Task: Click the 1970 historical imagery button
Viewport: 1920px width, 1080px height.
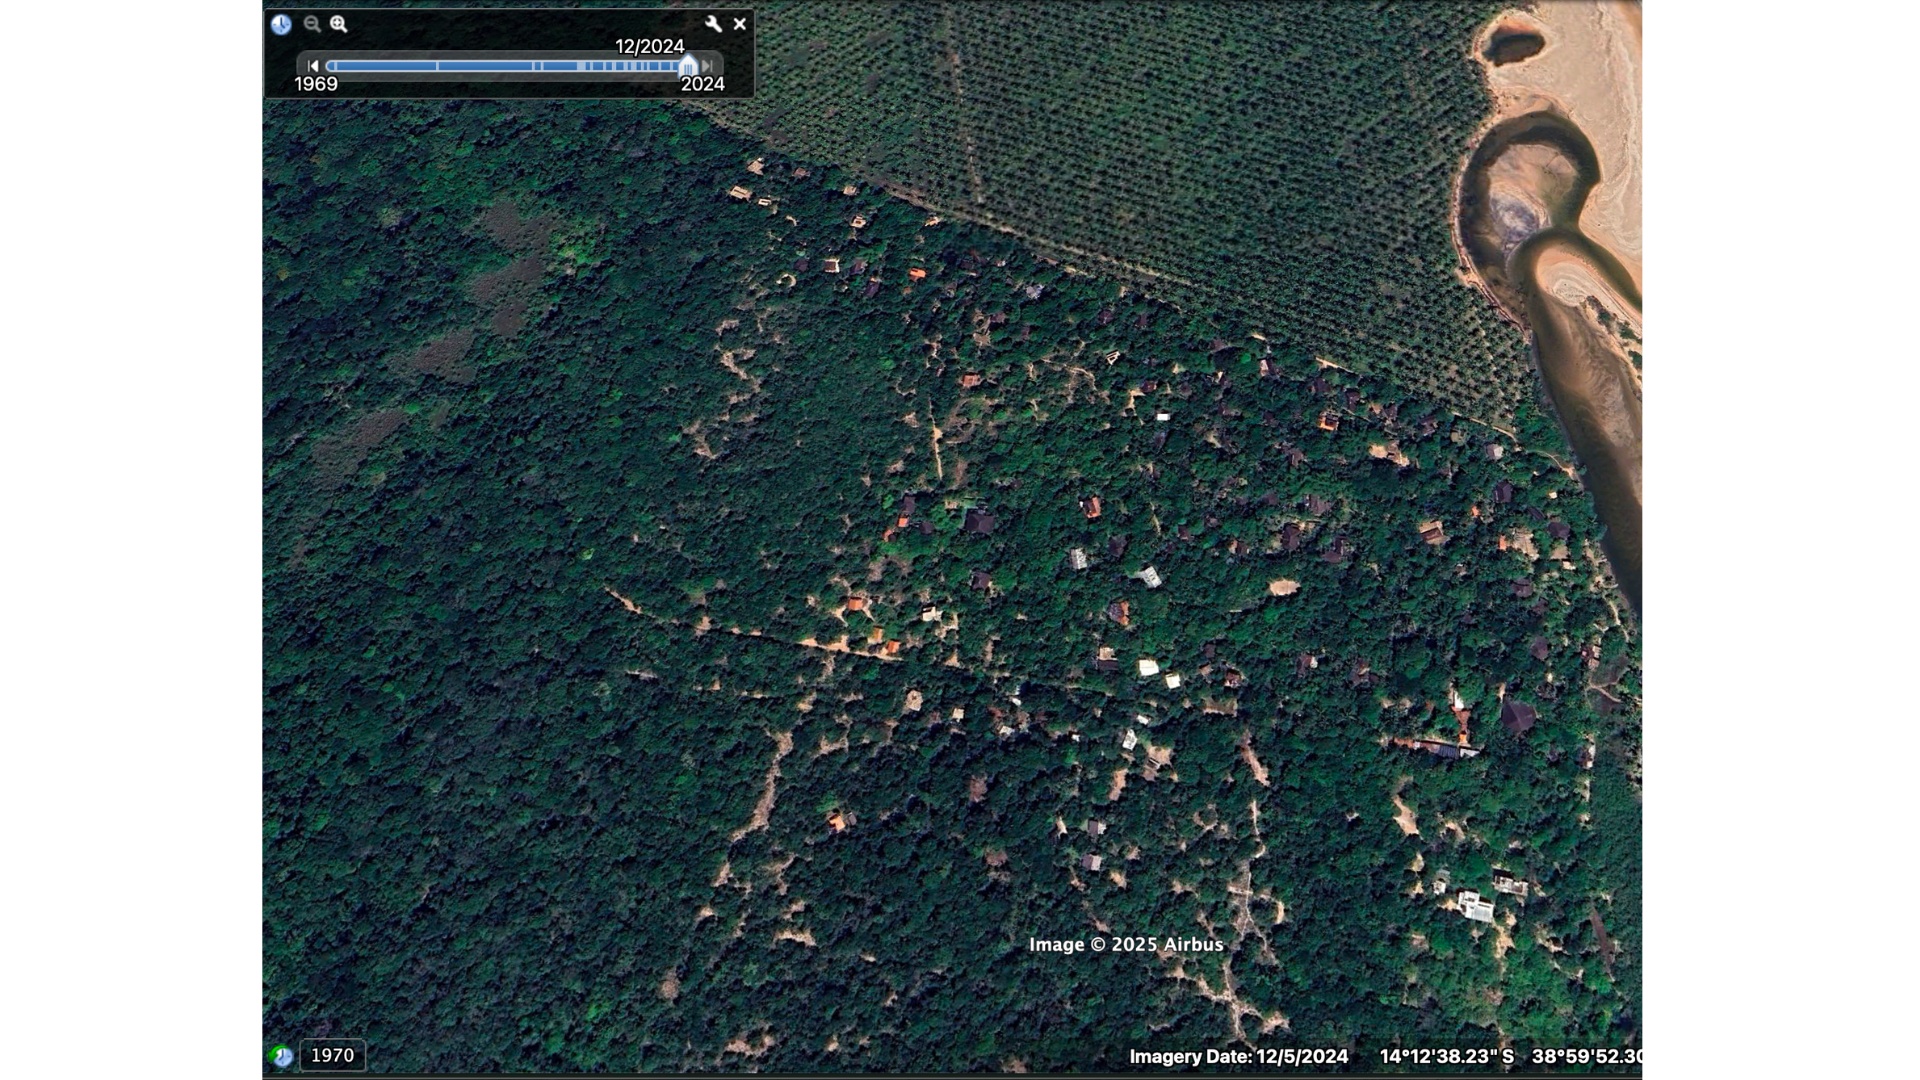Action: click(x=333, y=1055)
